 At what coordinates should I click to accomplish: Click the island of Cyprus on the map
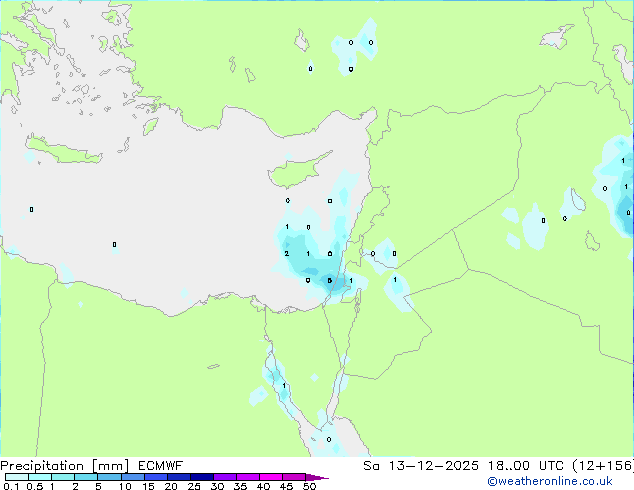(297, 172)
